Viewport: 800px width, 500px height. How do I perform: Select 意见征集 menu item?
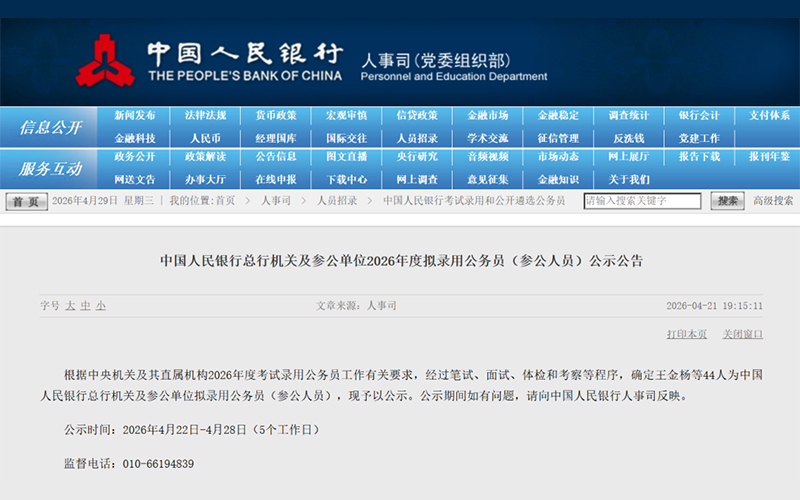tap(488, 180)
